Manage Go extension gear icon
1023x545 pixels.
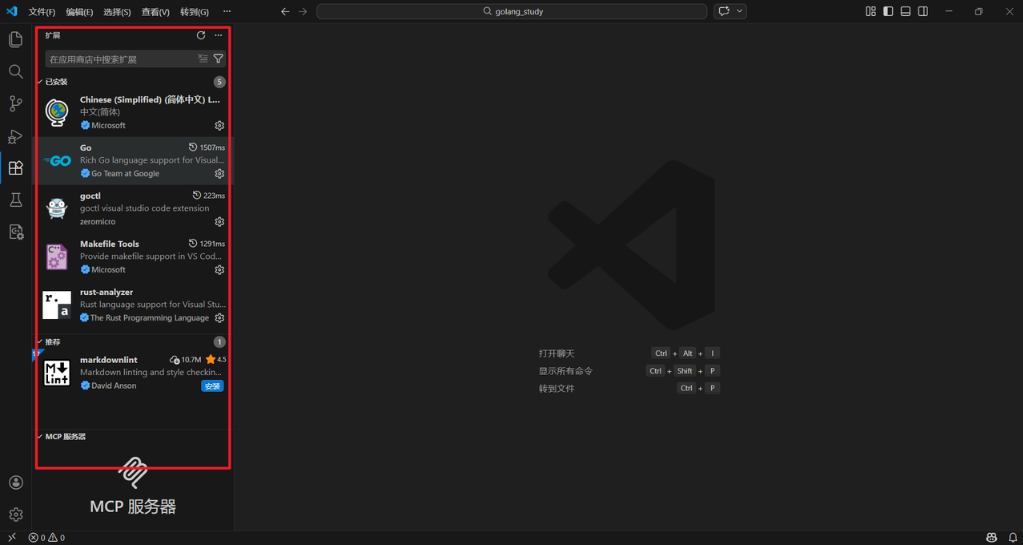tap(220, 174)
